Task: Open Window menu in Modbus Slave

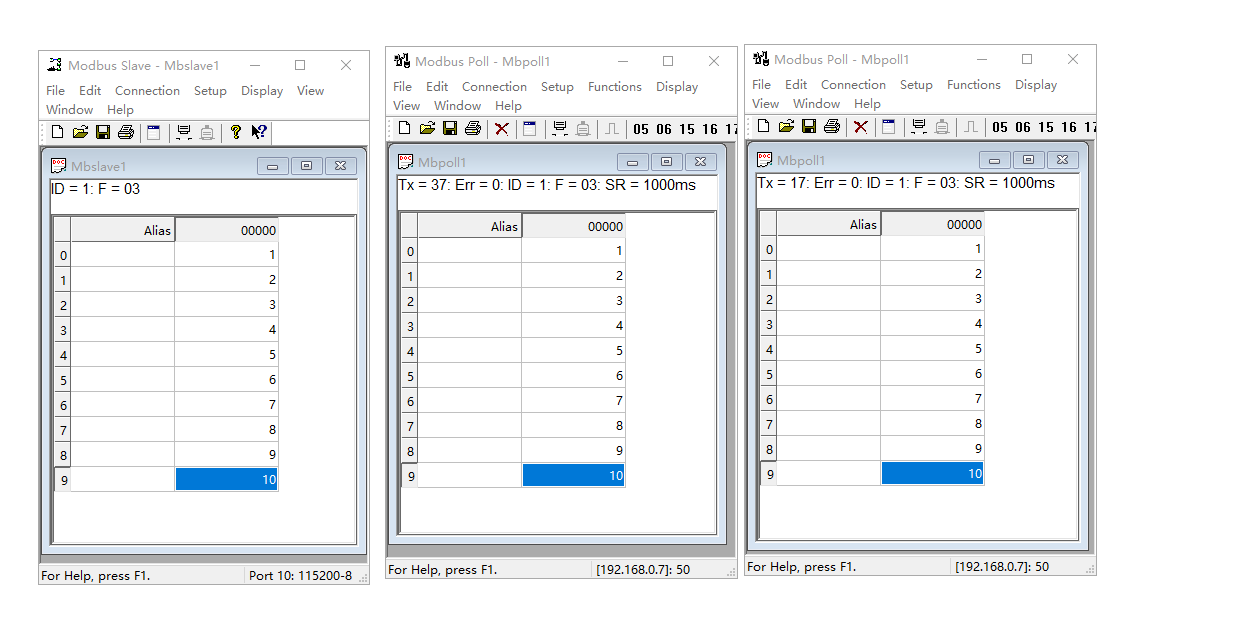Action: click(70, 110)
